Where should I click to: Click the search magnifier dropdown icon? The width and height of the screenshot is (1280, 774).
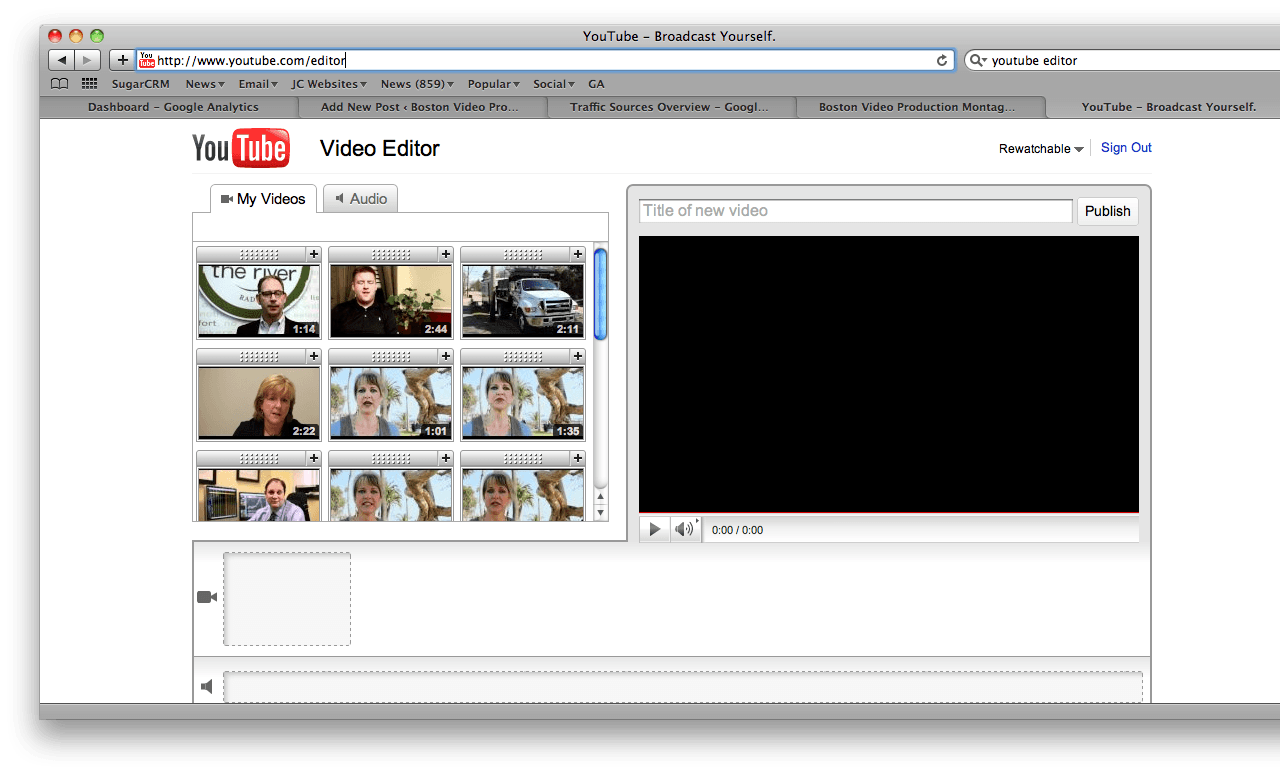click(978, 60)
